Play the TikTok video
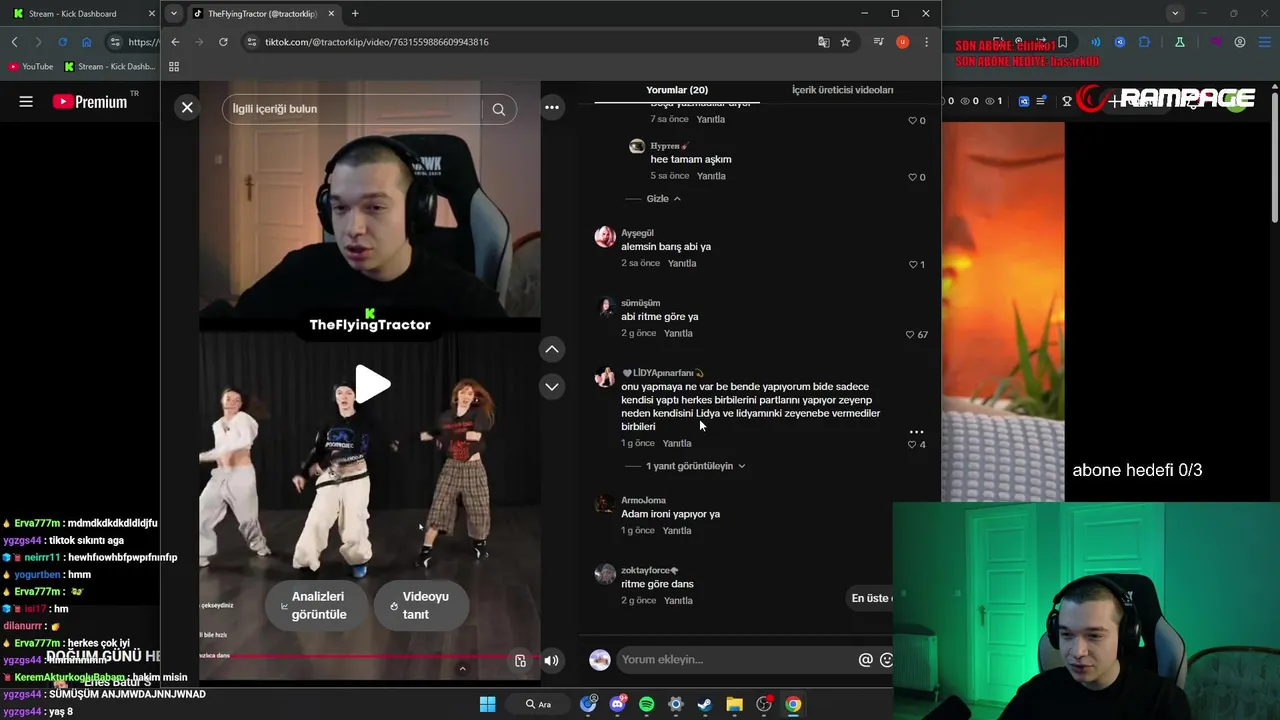1280x720 pixels. 371,384
